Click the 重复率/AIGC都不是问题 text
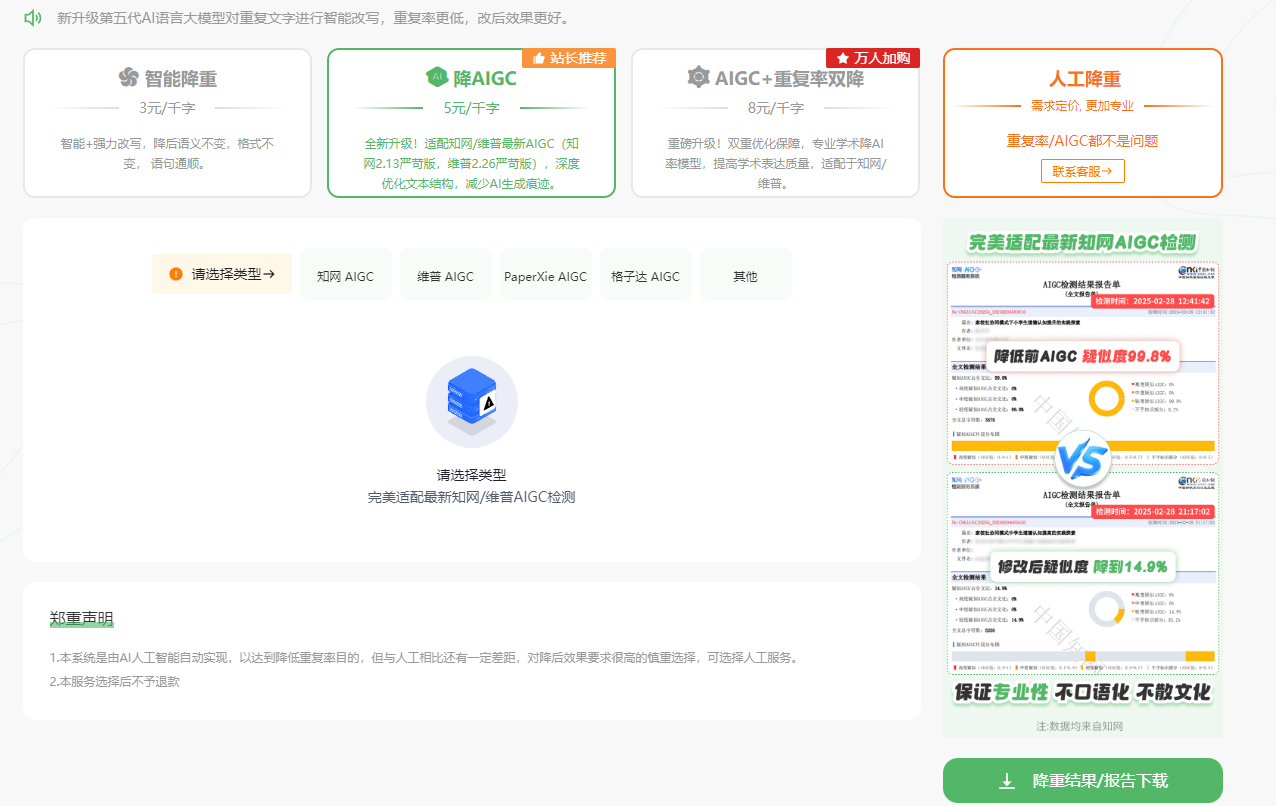This screenshot has width=1276, height=806. pos(1082,141)
